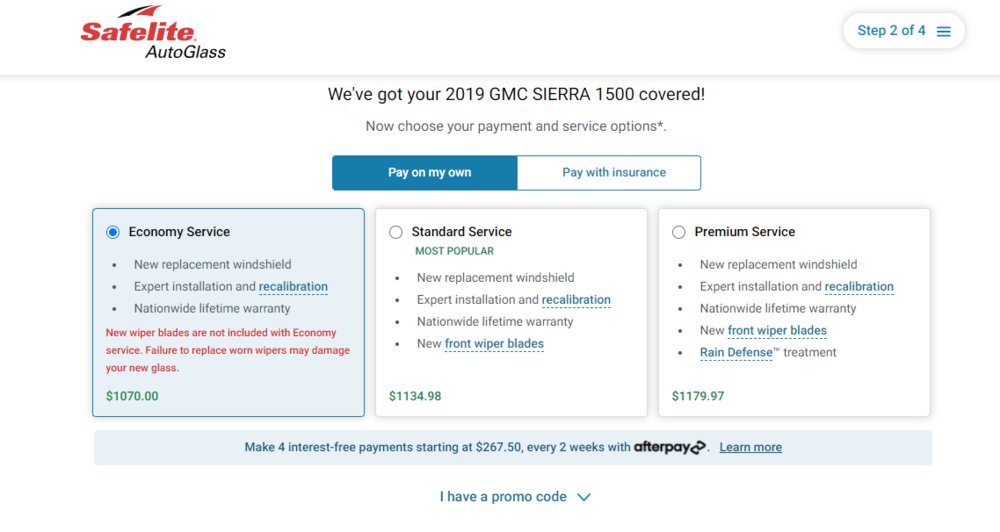
Task: Click the Standard Service $1134.98 price
Action: click(415, 396)
